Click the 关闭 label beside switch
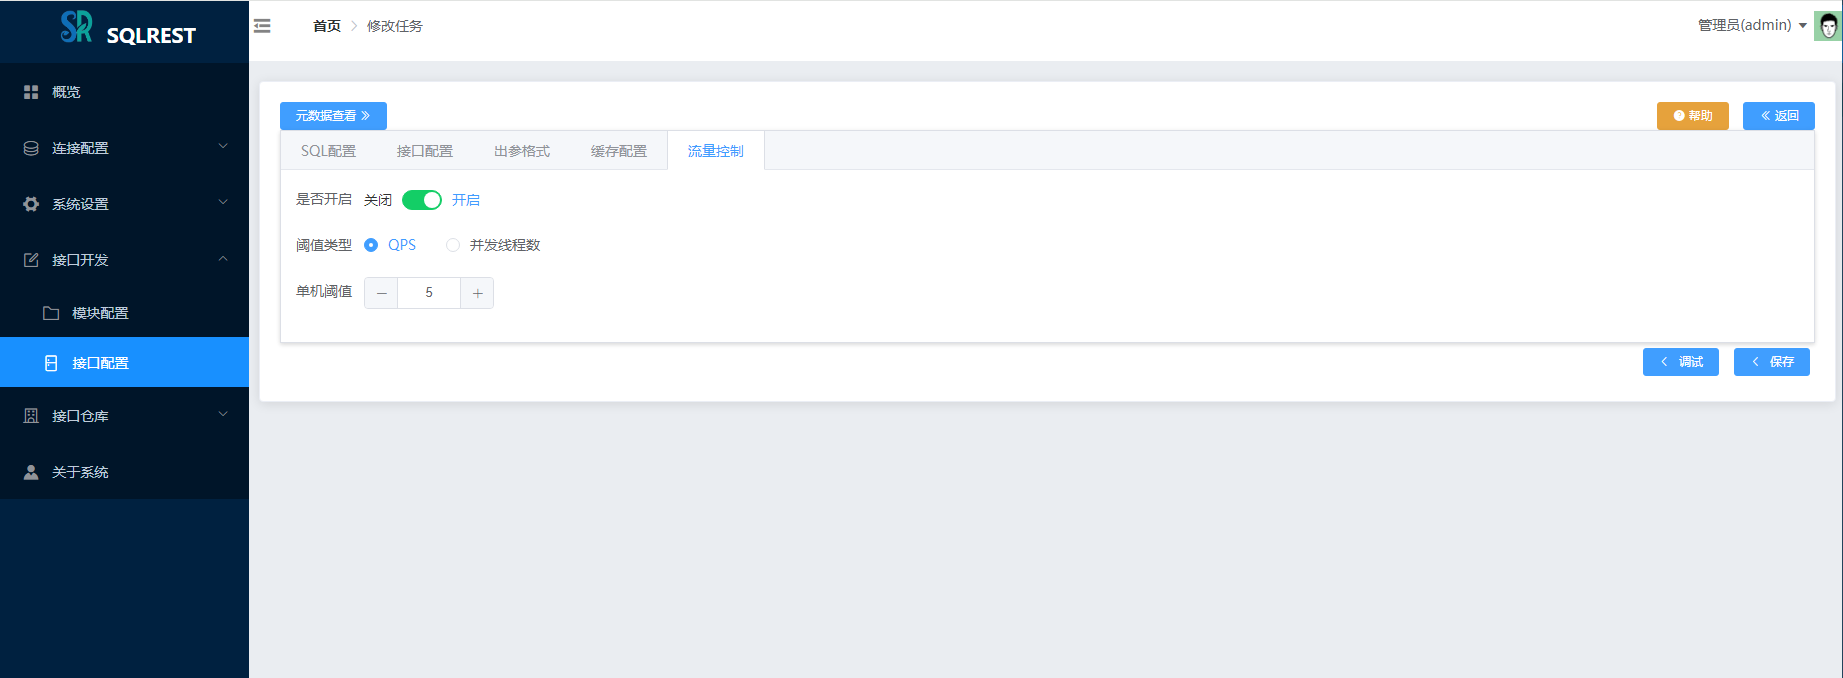 (378, 200)
